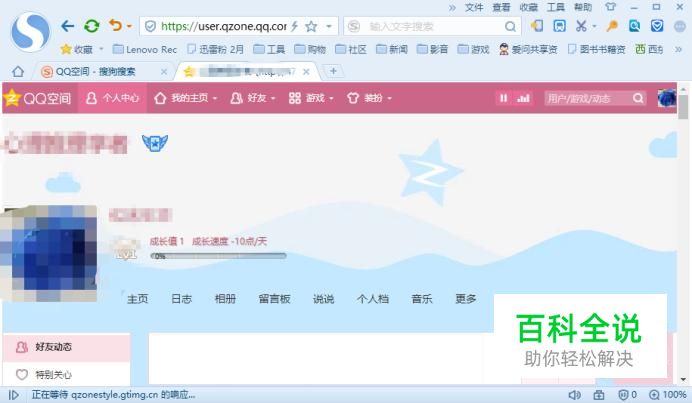Click the orange undo-close arrow
Viewport: 692px width, 403px height.
pyautogui.click(x=115, y=25)
